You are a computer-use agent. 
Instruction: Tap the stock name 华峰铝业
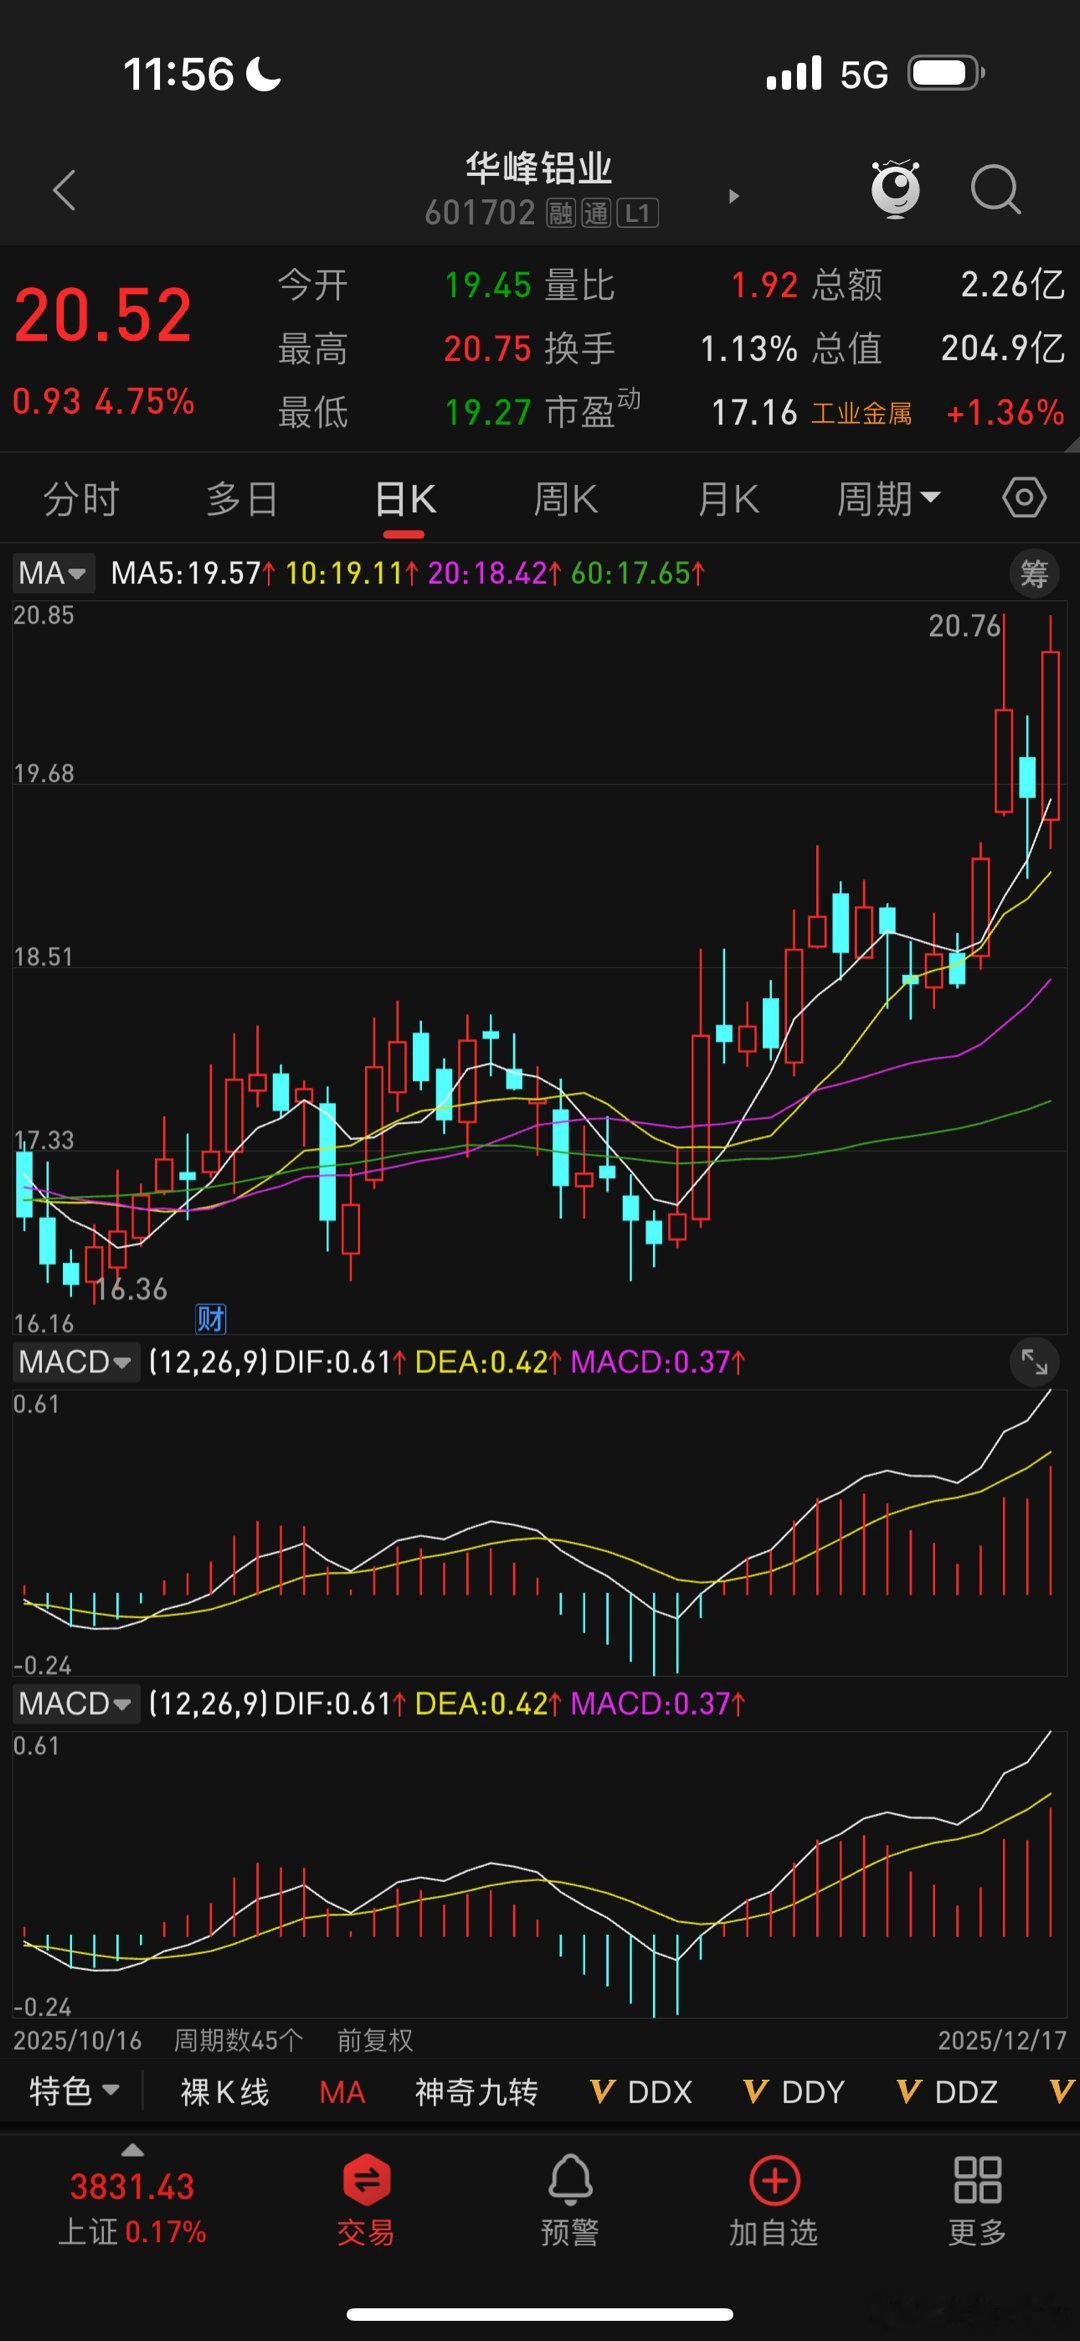point(539,168)
